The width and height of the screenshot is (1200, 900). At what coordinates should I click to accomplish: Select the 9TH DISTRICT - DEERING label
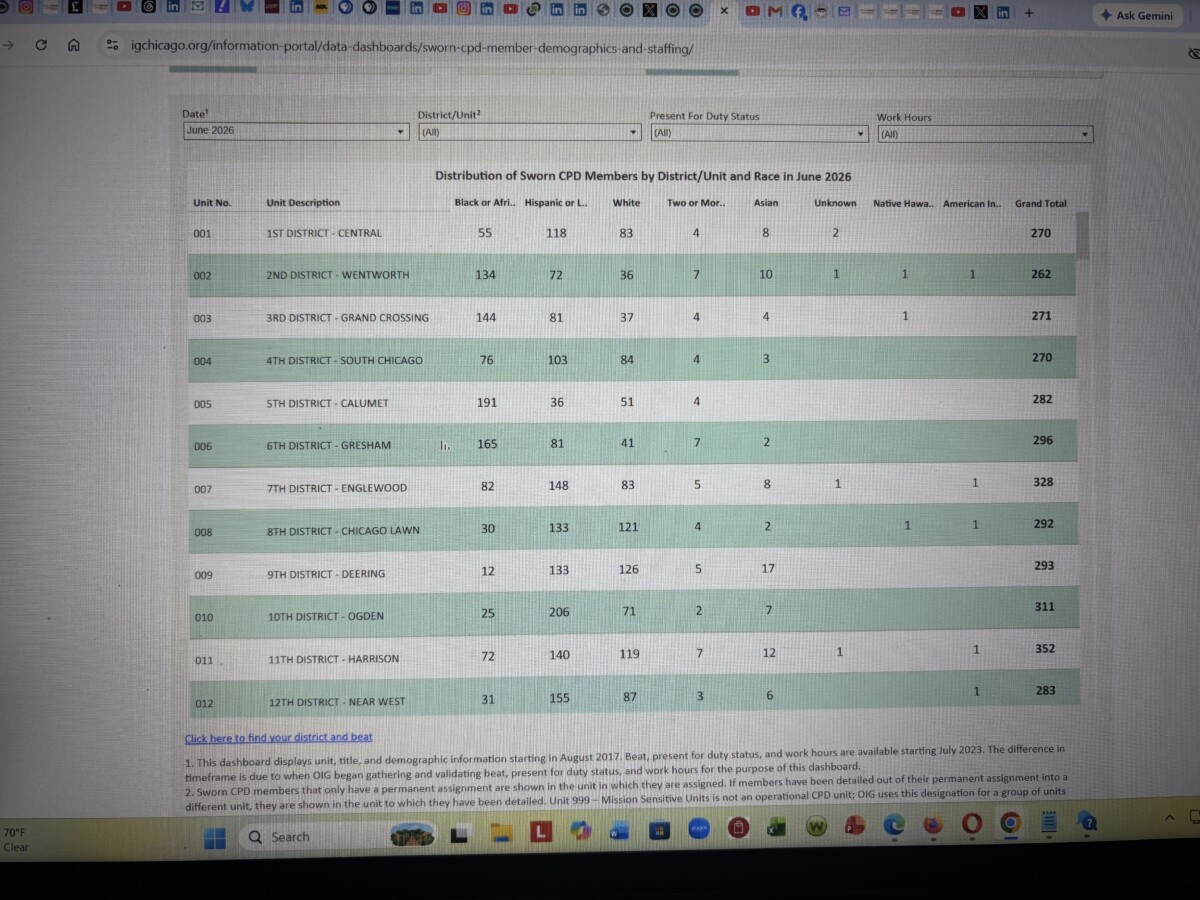coord(325,575)
